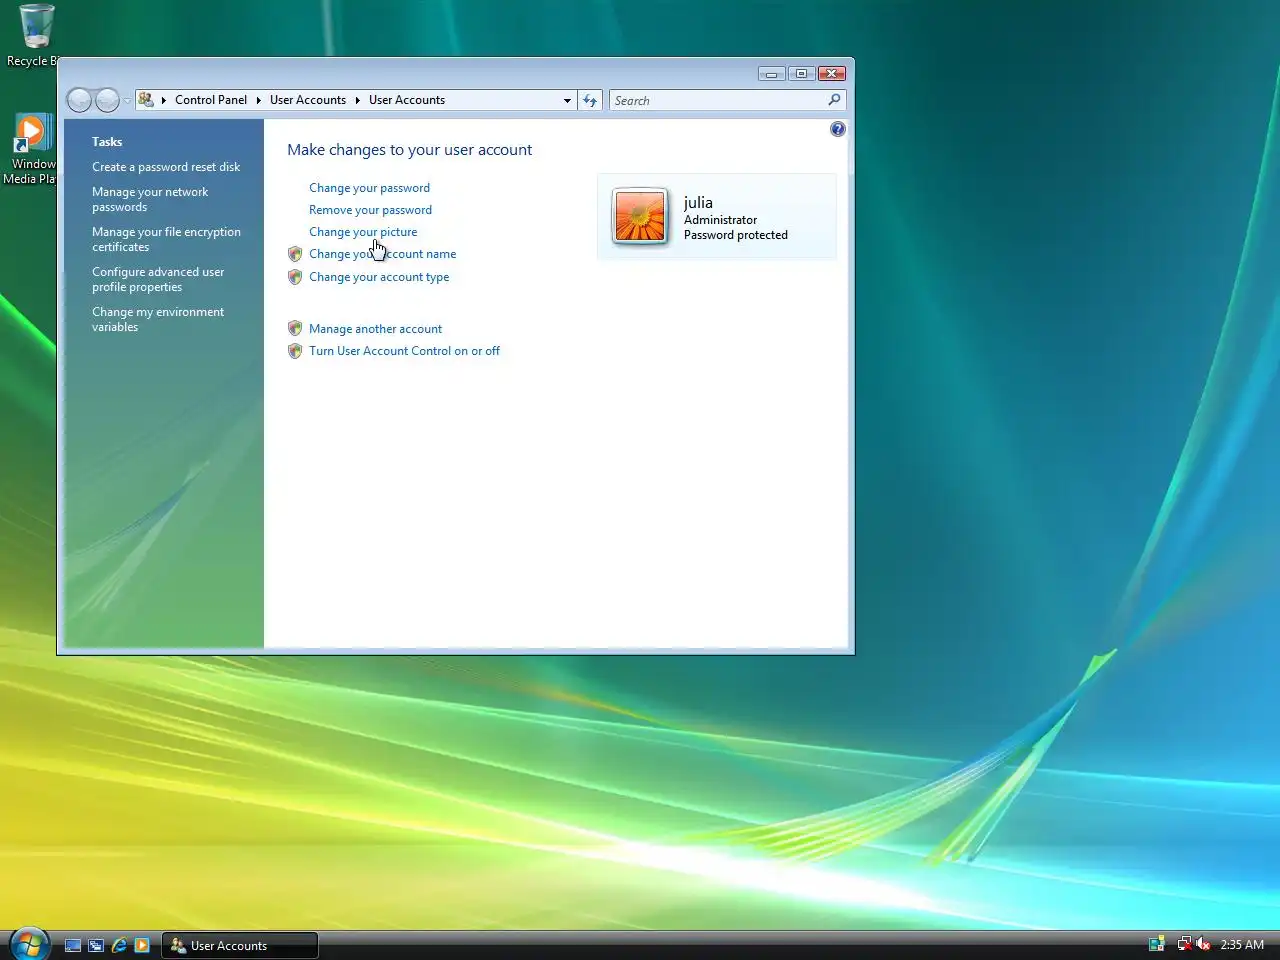The width and height of the screenshot is (1280, 960).
Task: Open Manage your network passwords task
Action: (150, 199)
